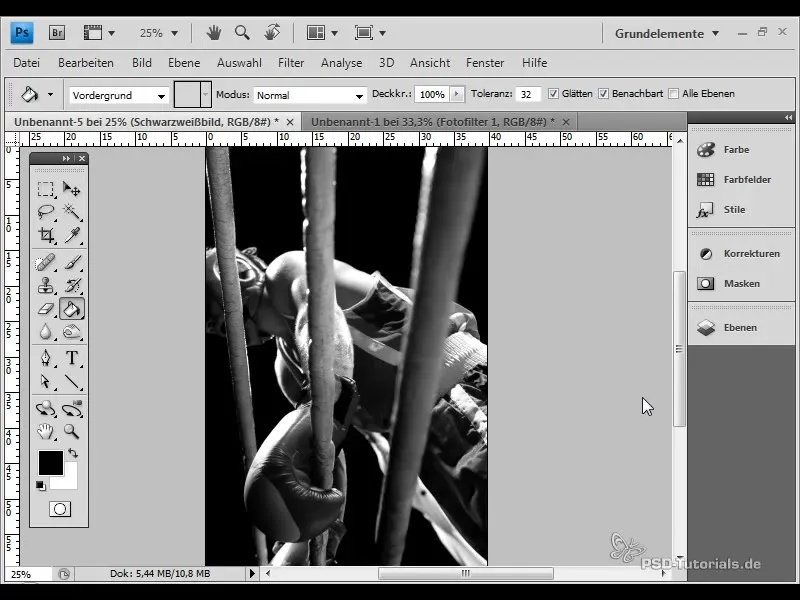This screenshot has height=600, width=800.
Task: Select the Magic Wand tool
Action: tap(72, 211)
